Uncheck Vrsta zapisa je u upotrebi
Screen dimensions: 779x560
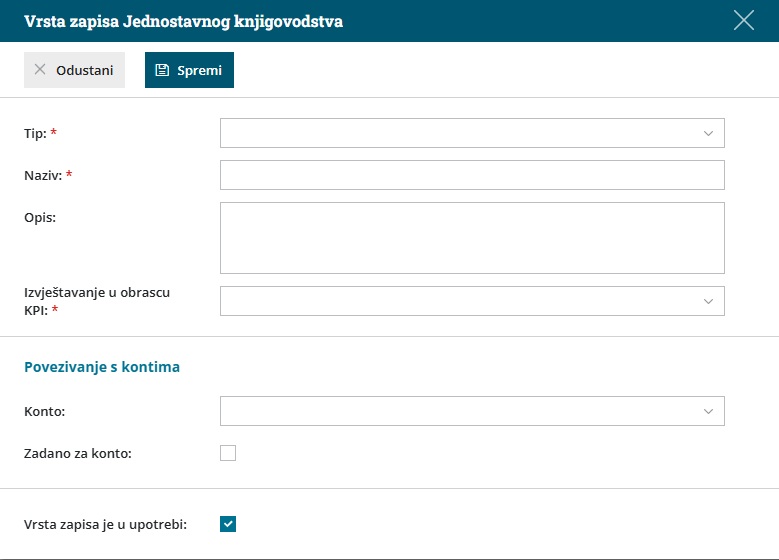coord(228,524)
